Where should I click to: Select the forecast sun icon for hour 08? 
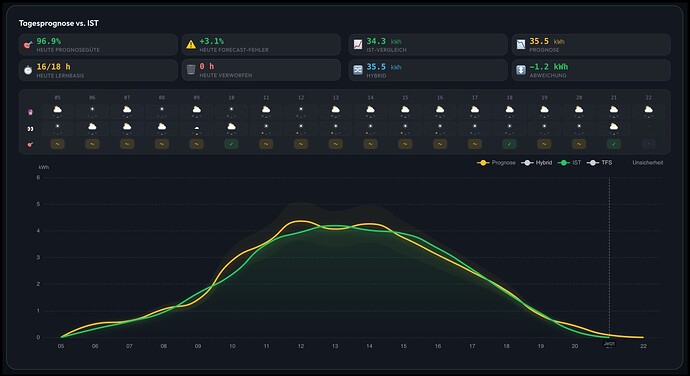pyautogui.click(x=162, y=109)
